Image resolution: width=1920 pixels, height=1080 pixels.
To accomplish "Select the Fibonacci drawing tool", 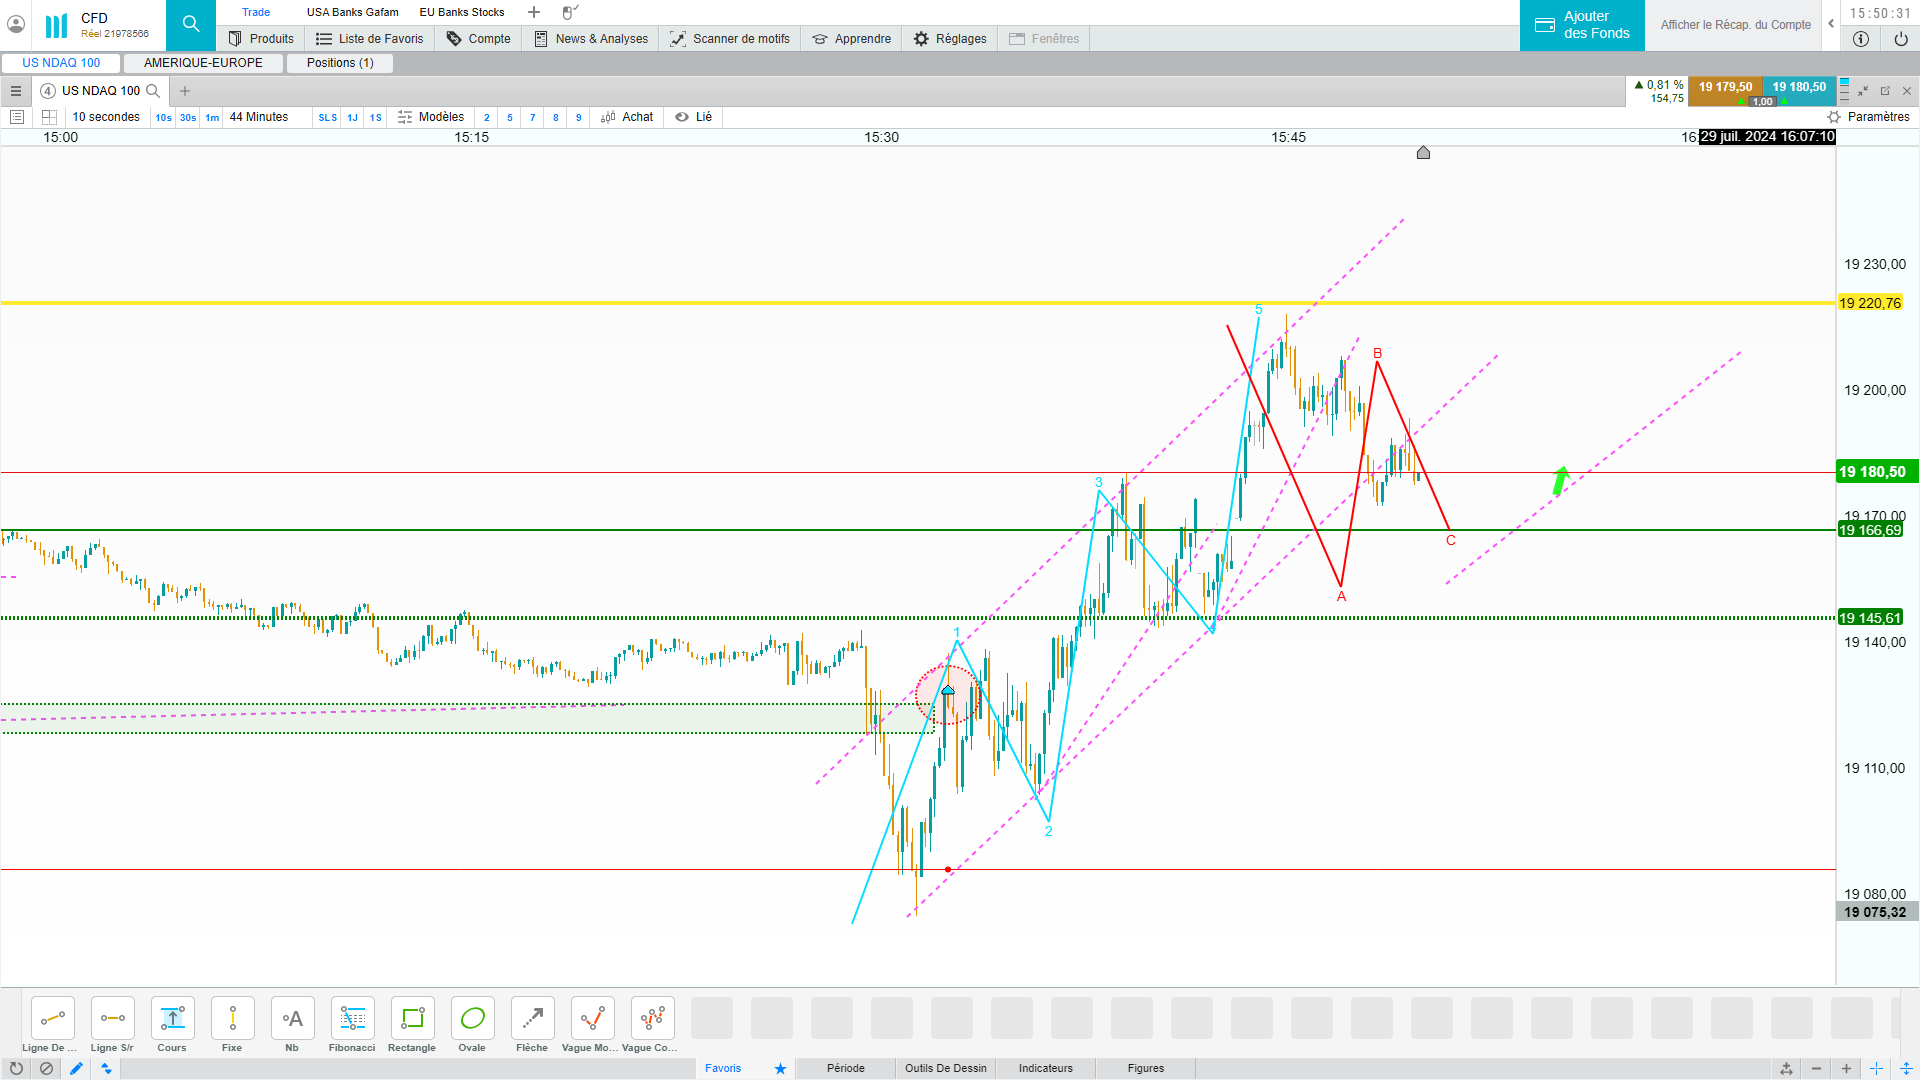I will 352,1019.
